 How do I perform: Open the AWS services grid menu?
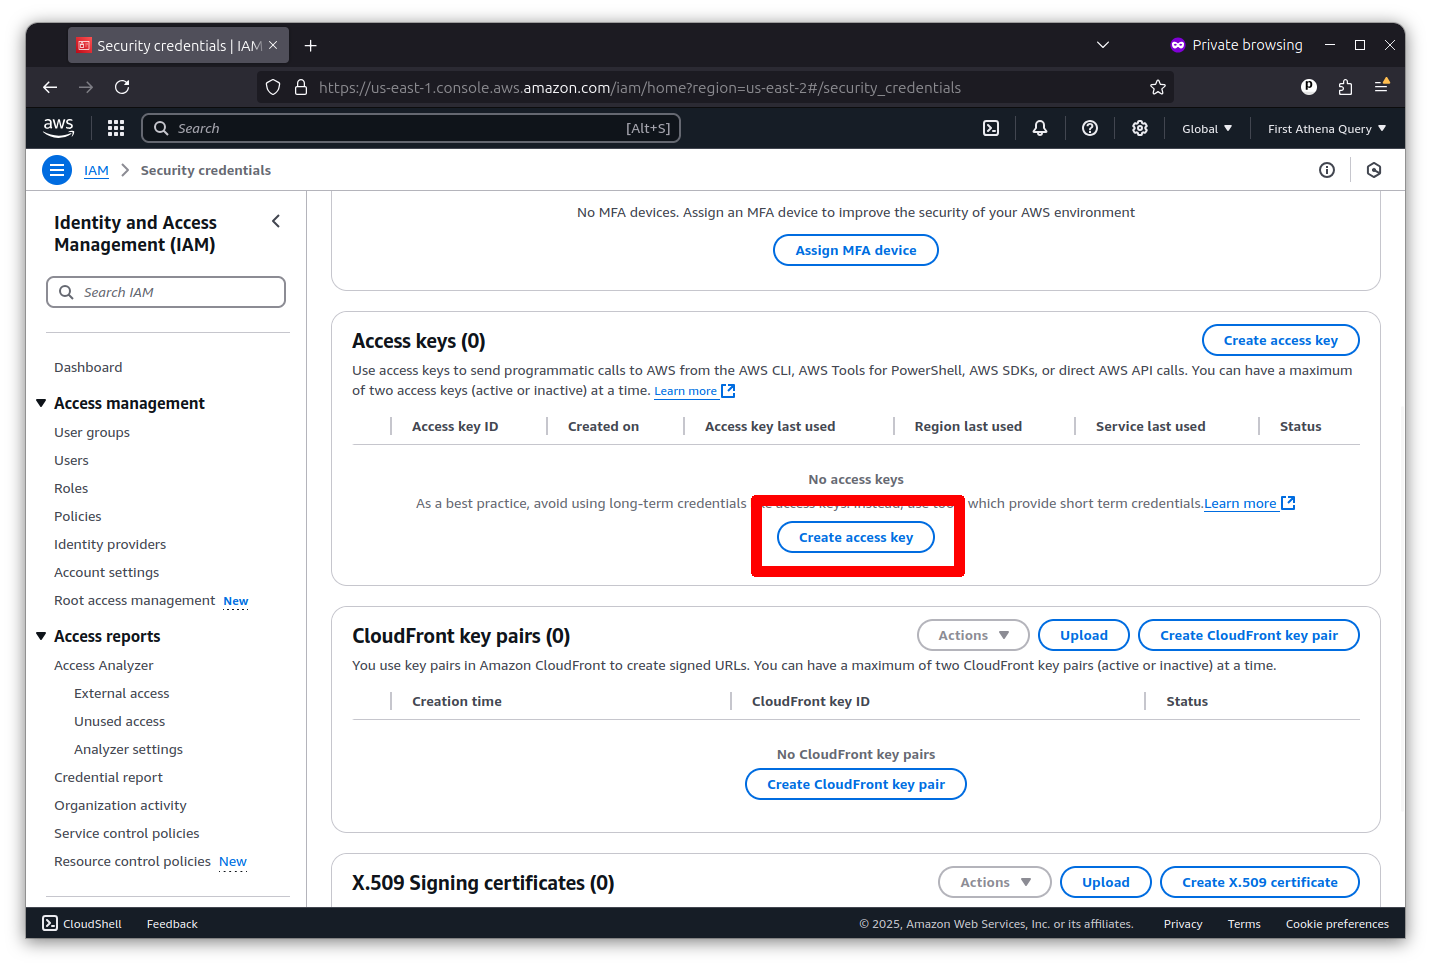[116, 128]
